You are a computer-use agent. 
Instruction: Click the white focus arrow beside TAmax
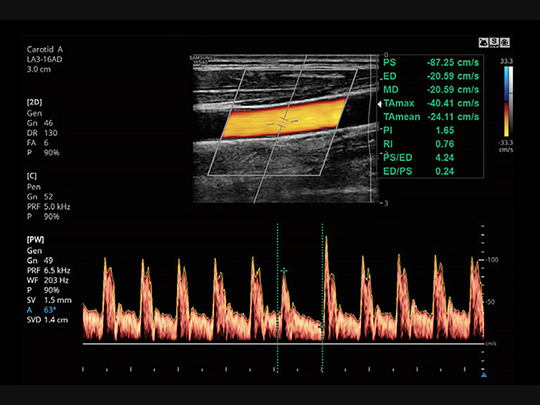pos(380,104)
